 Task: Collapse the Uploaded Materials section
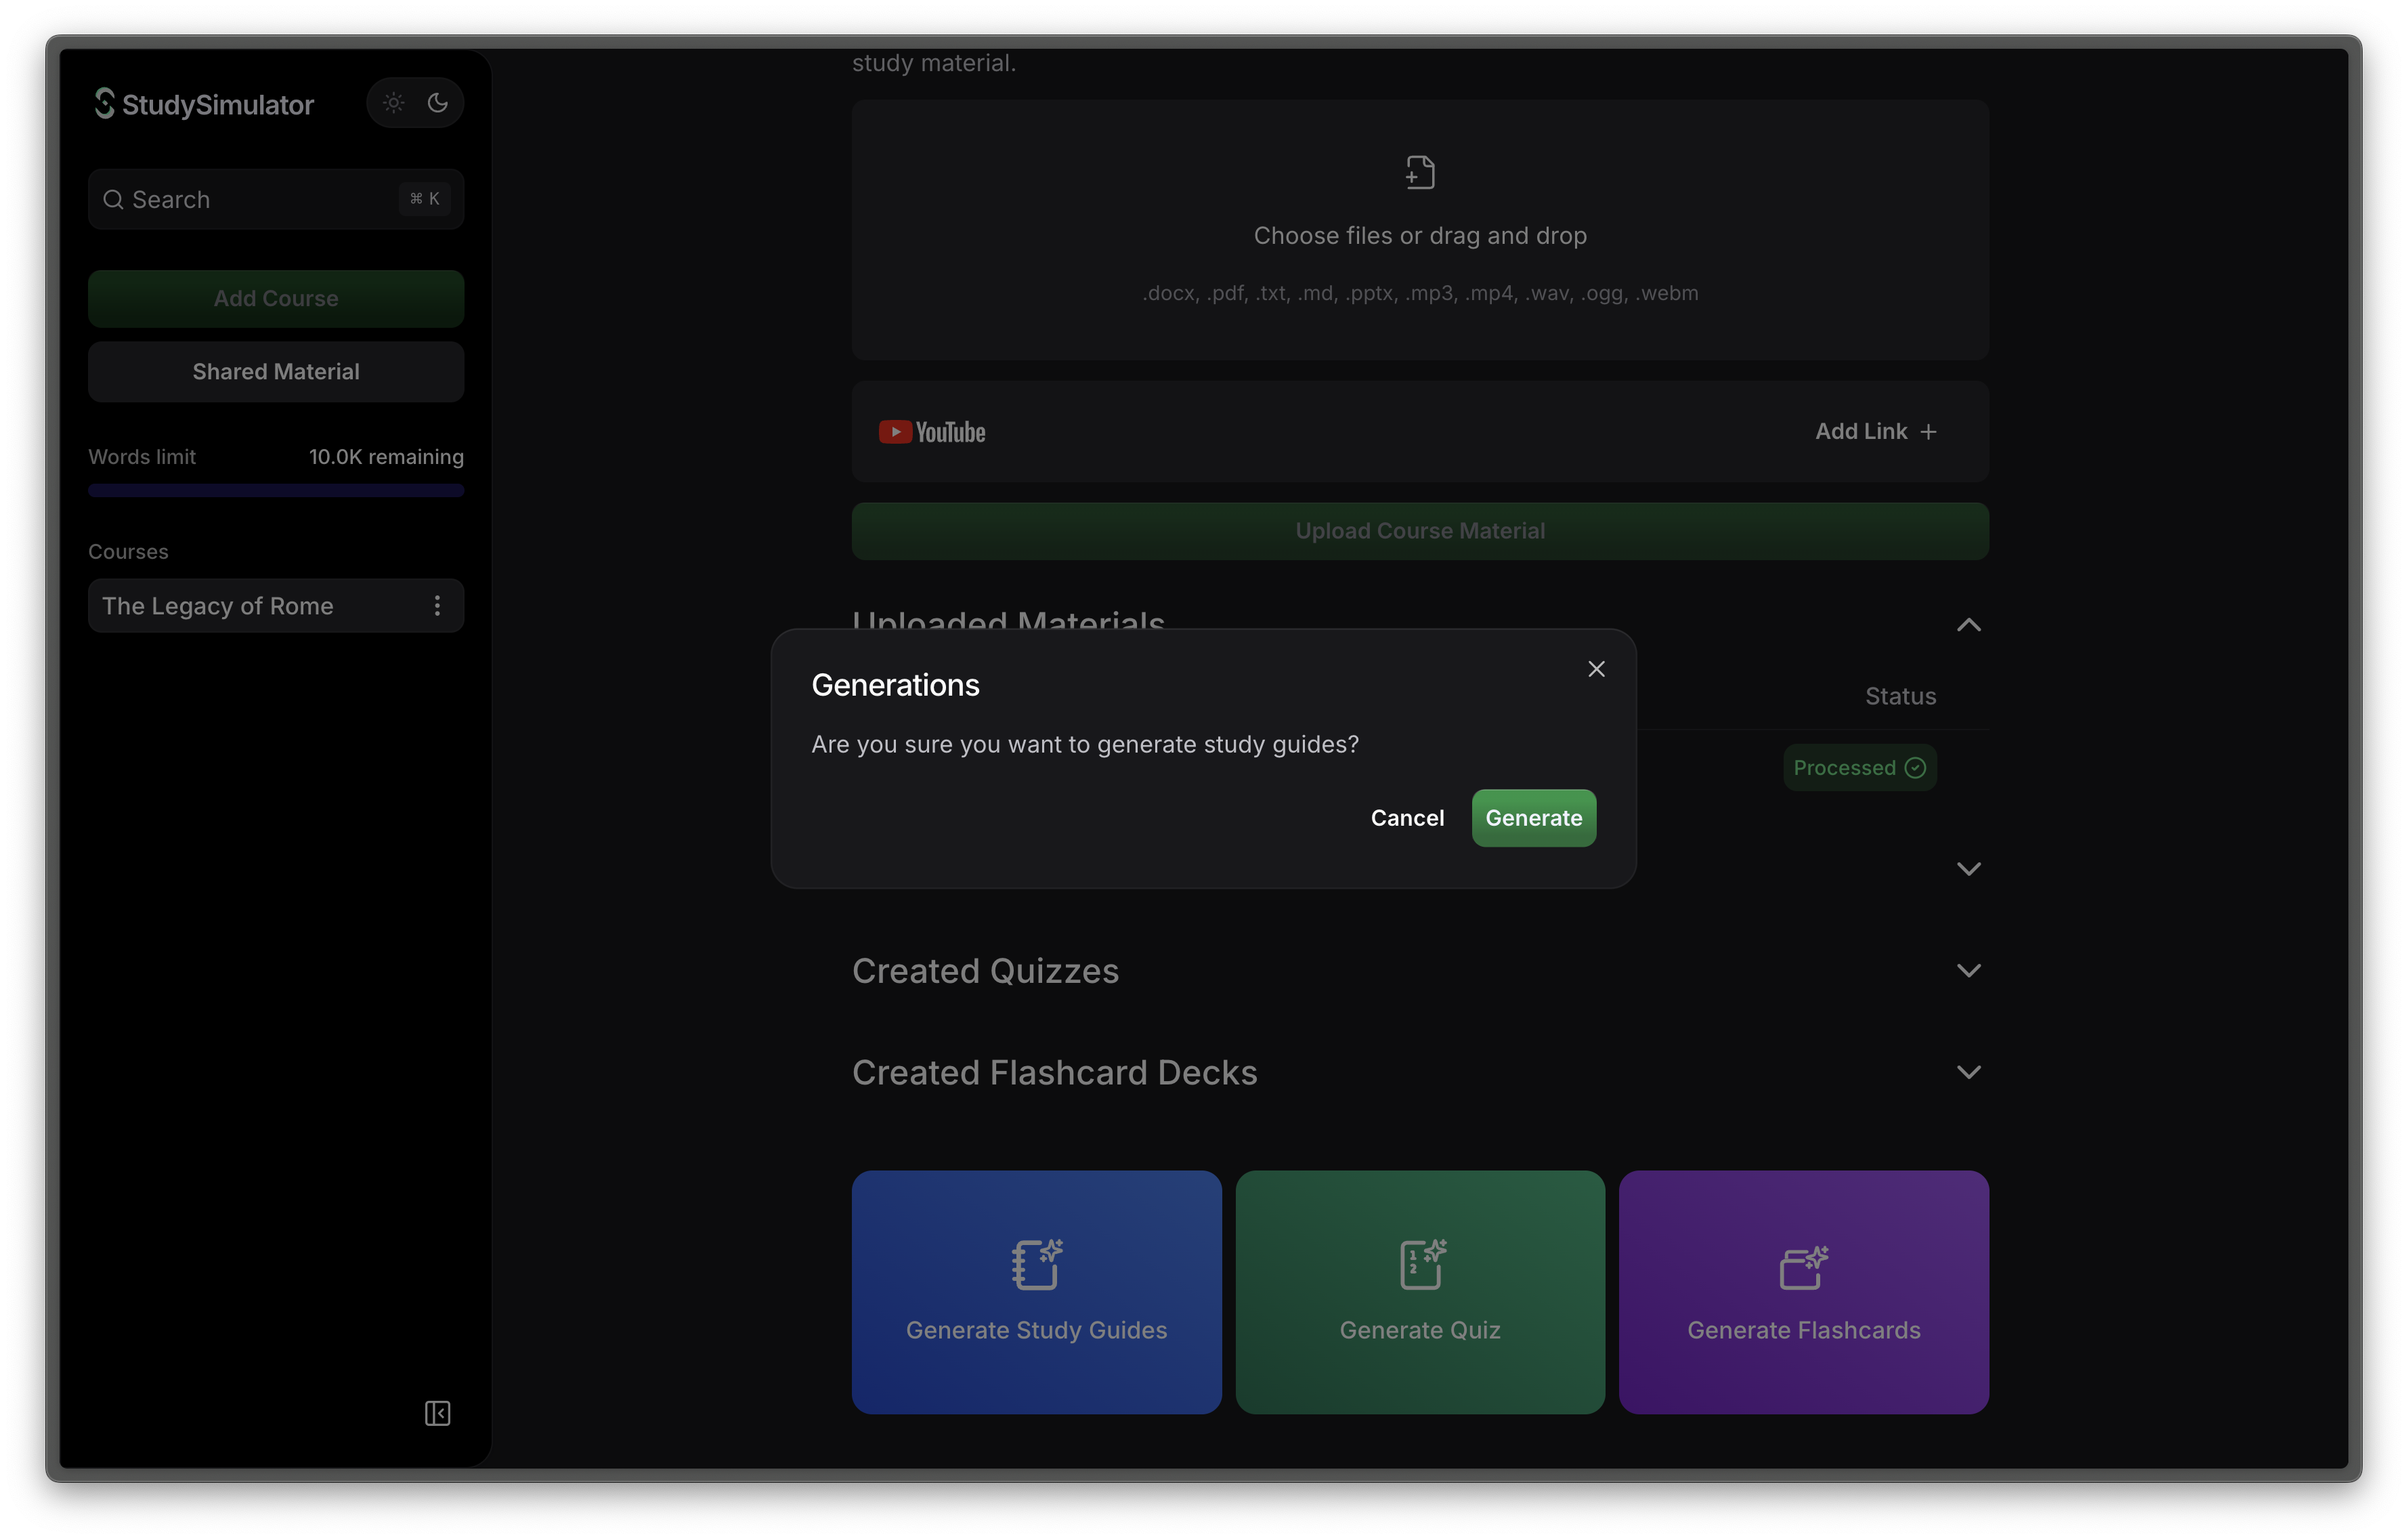(x=1968, y=625)
